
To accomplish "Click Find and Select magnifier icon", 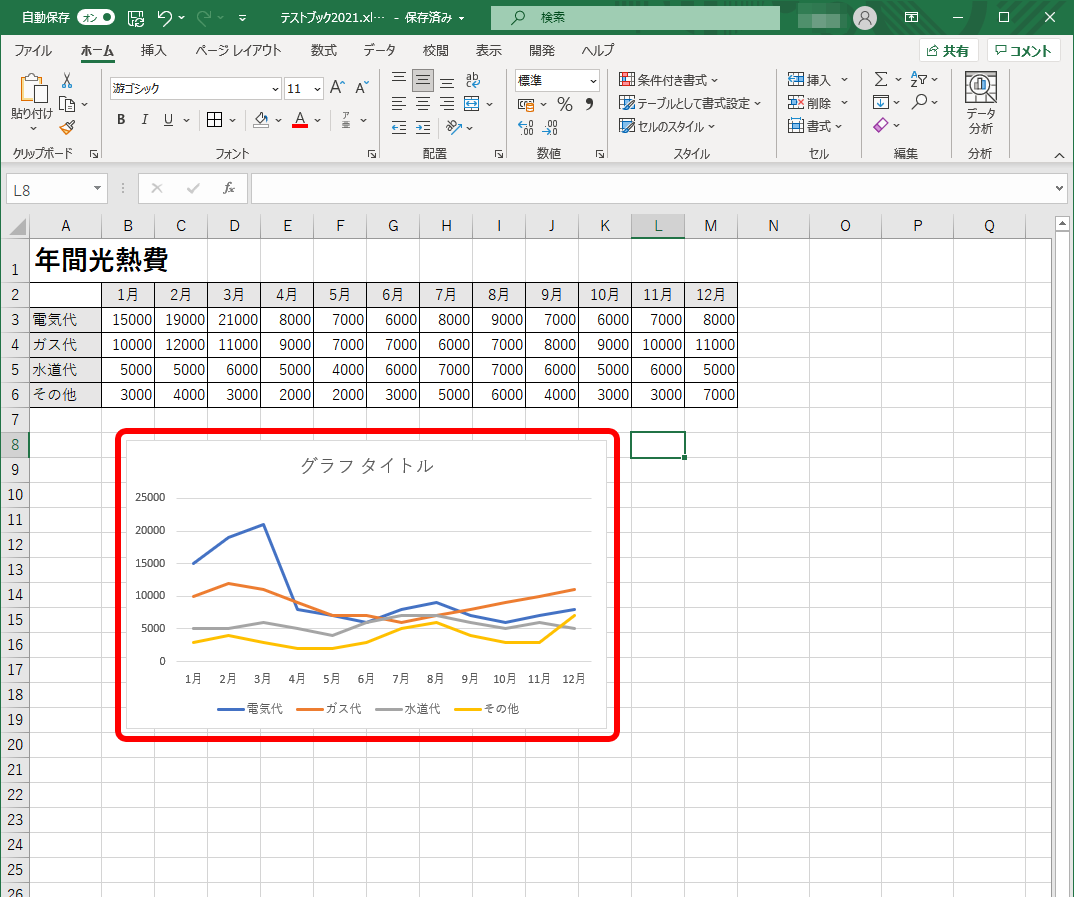I will click(x=919, y=103).
